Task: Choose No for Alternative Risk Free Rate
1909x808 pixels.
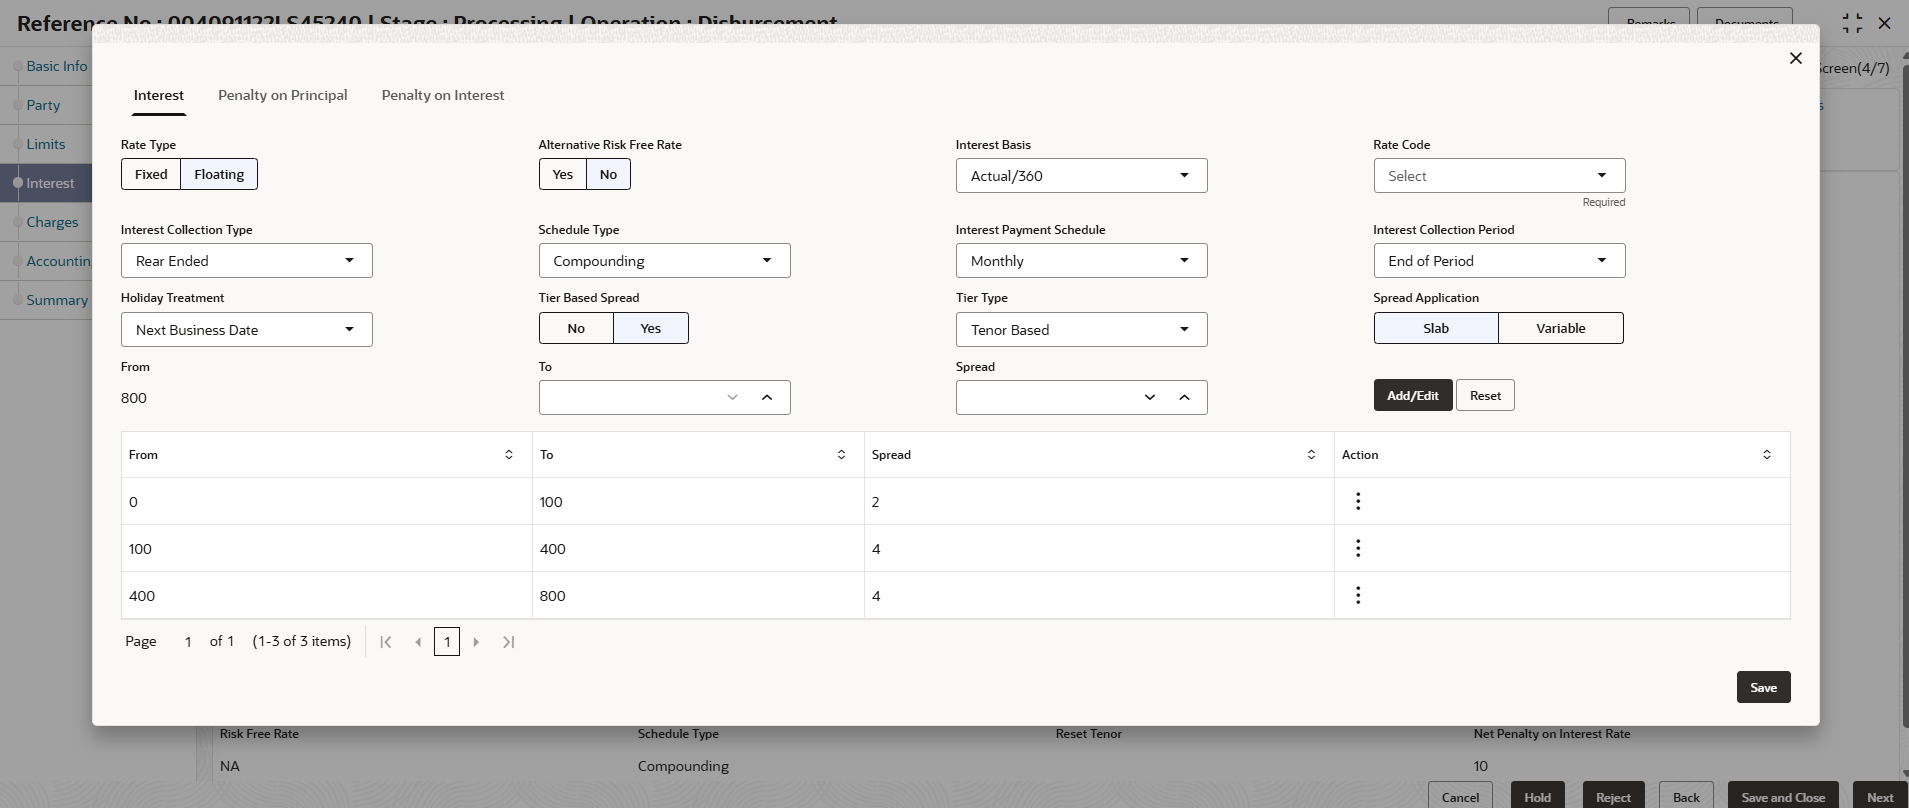Action: (x=608, y=174)
